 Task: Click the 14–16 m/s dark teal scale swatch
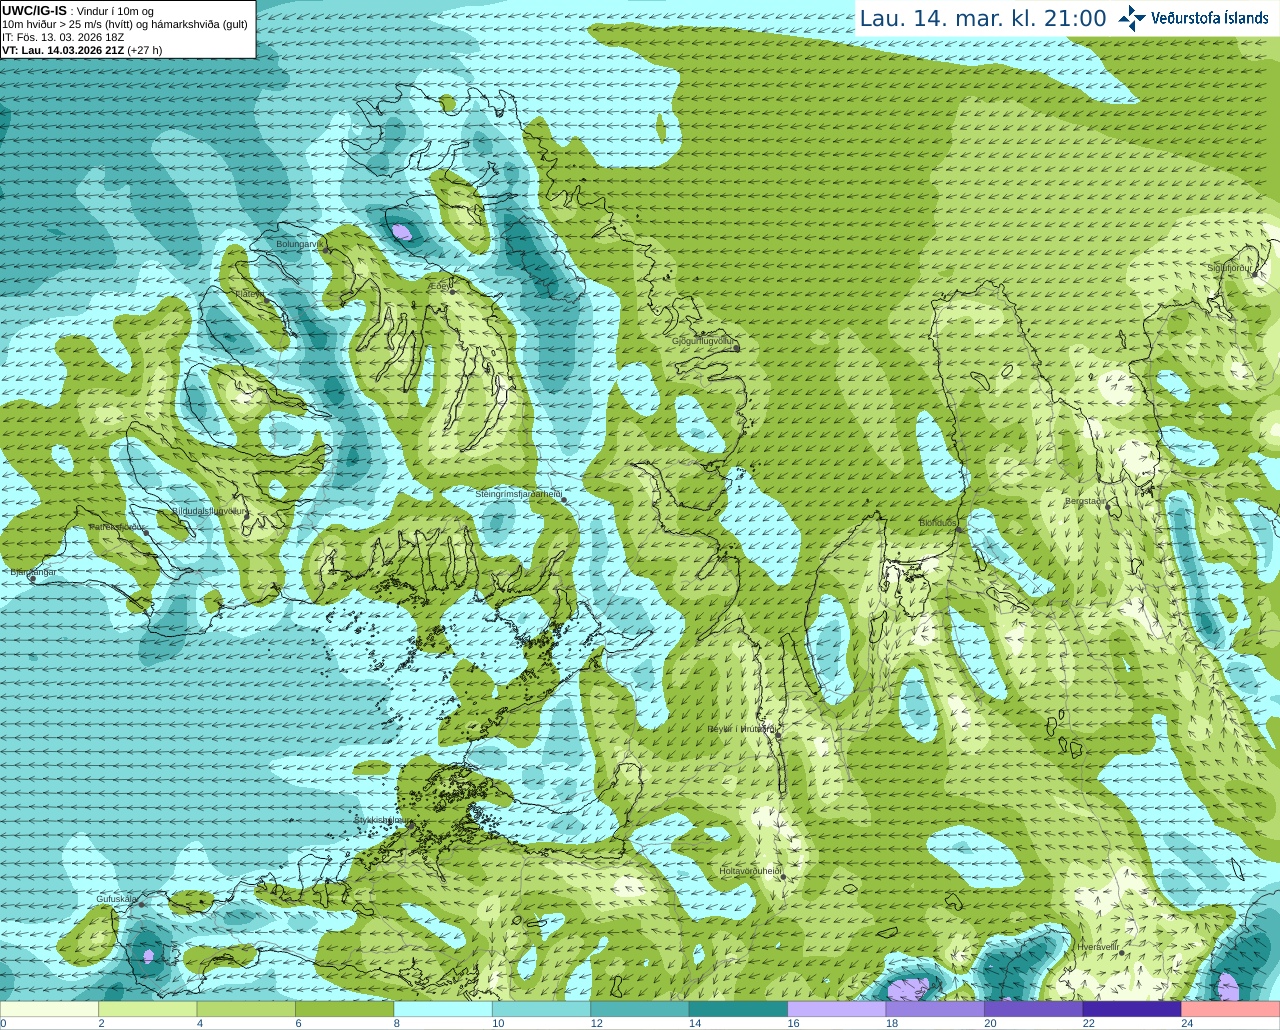(x=738, y=1009)
